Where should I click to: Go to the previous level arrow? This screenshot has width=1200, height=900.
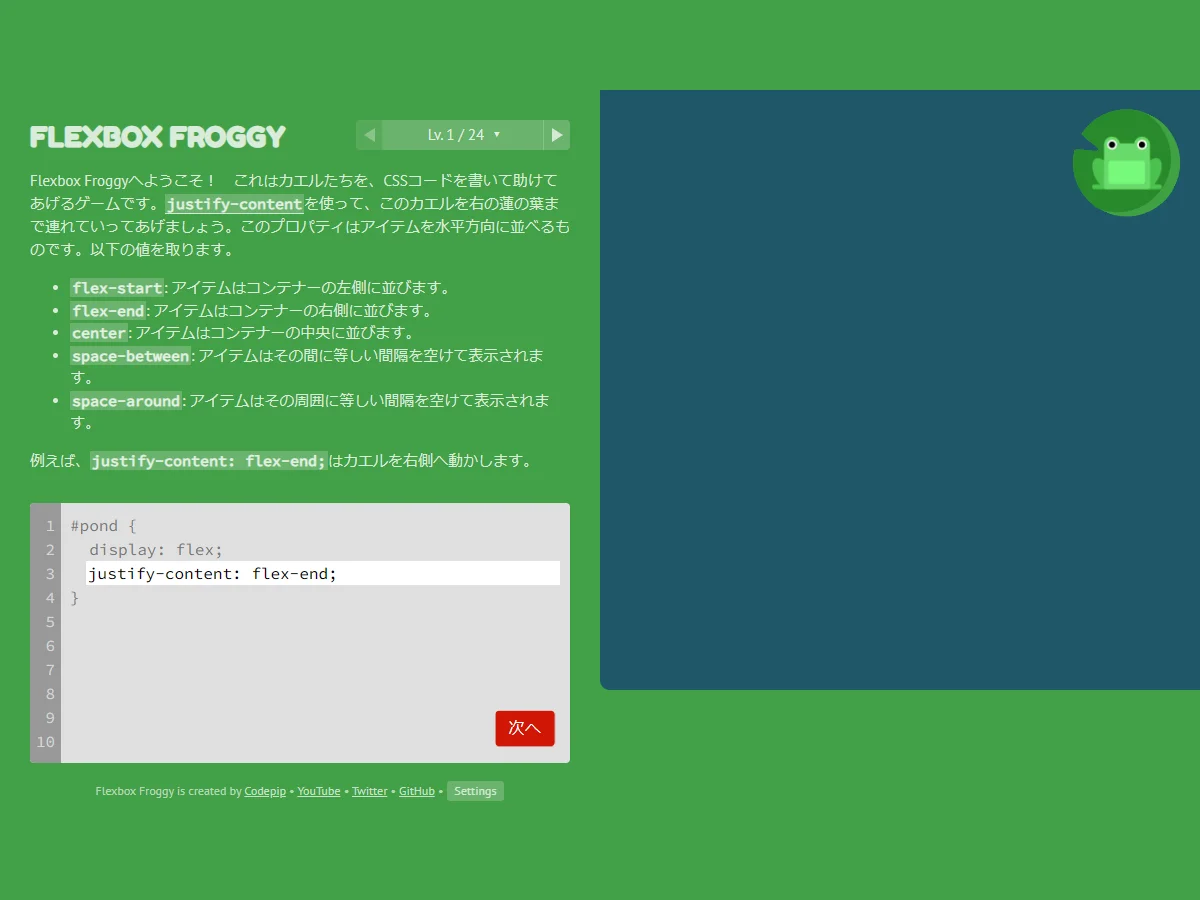pos(369,135)
